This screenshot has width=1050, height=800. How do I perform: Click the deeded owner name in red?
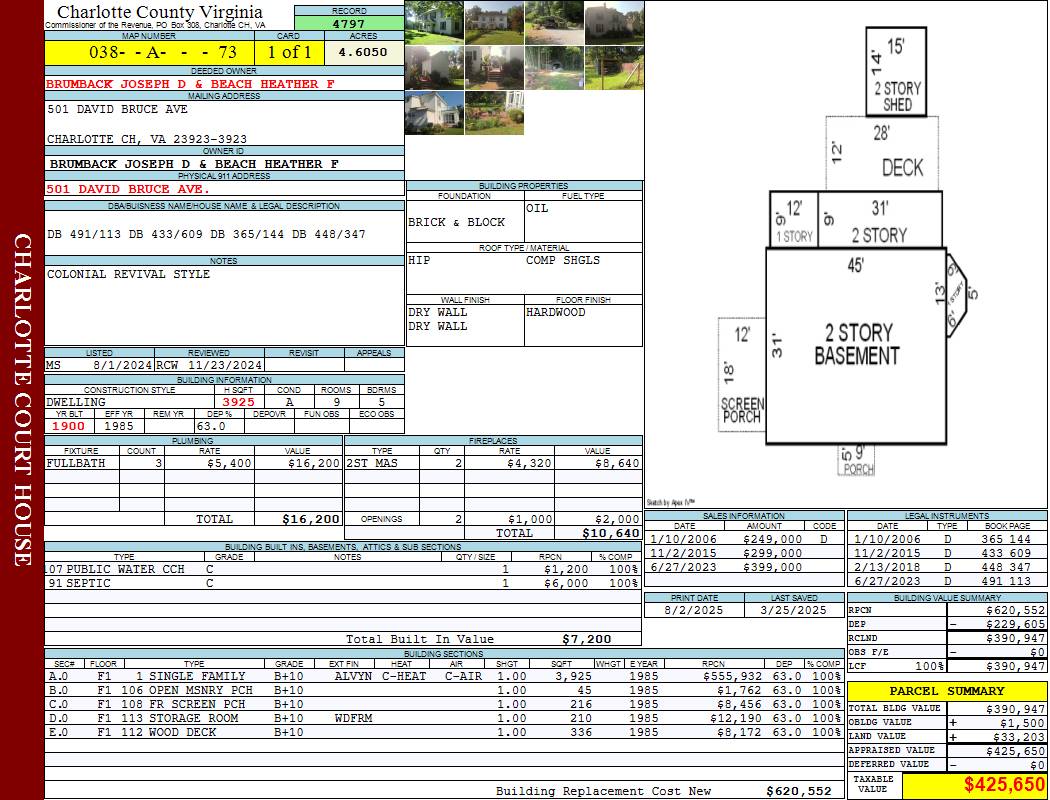tap(190, 84)
